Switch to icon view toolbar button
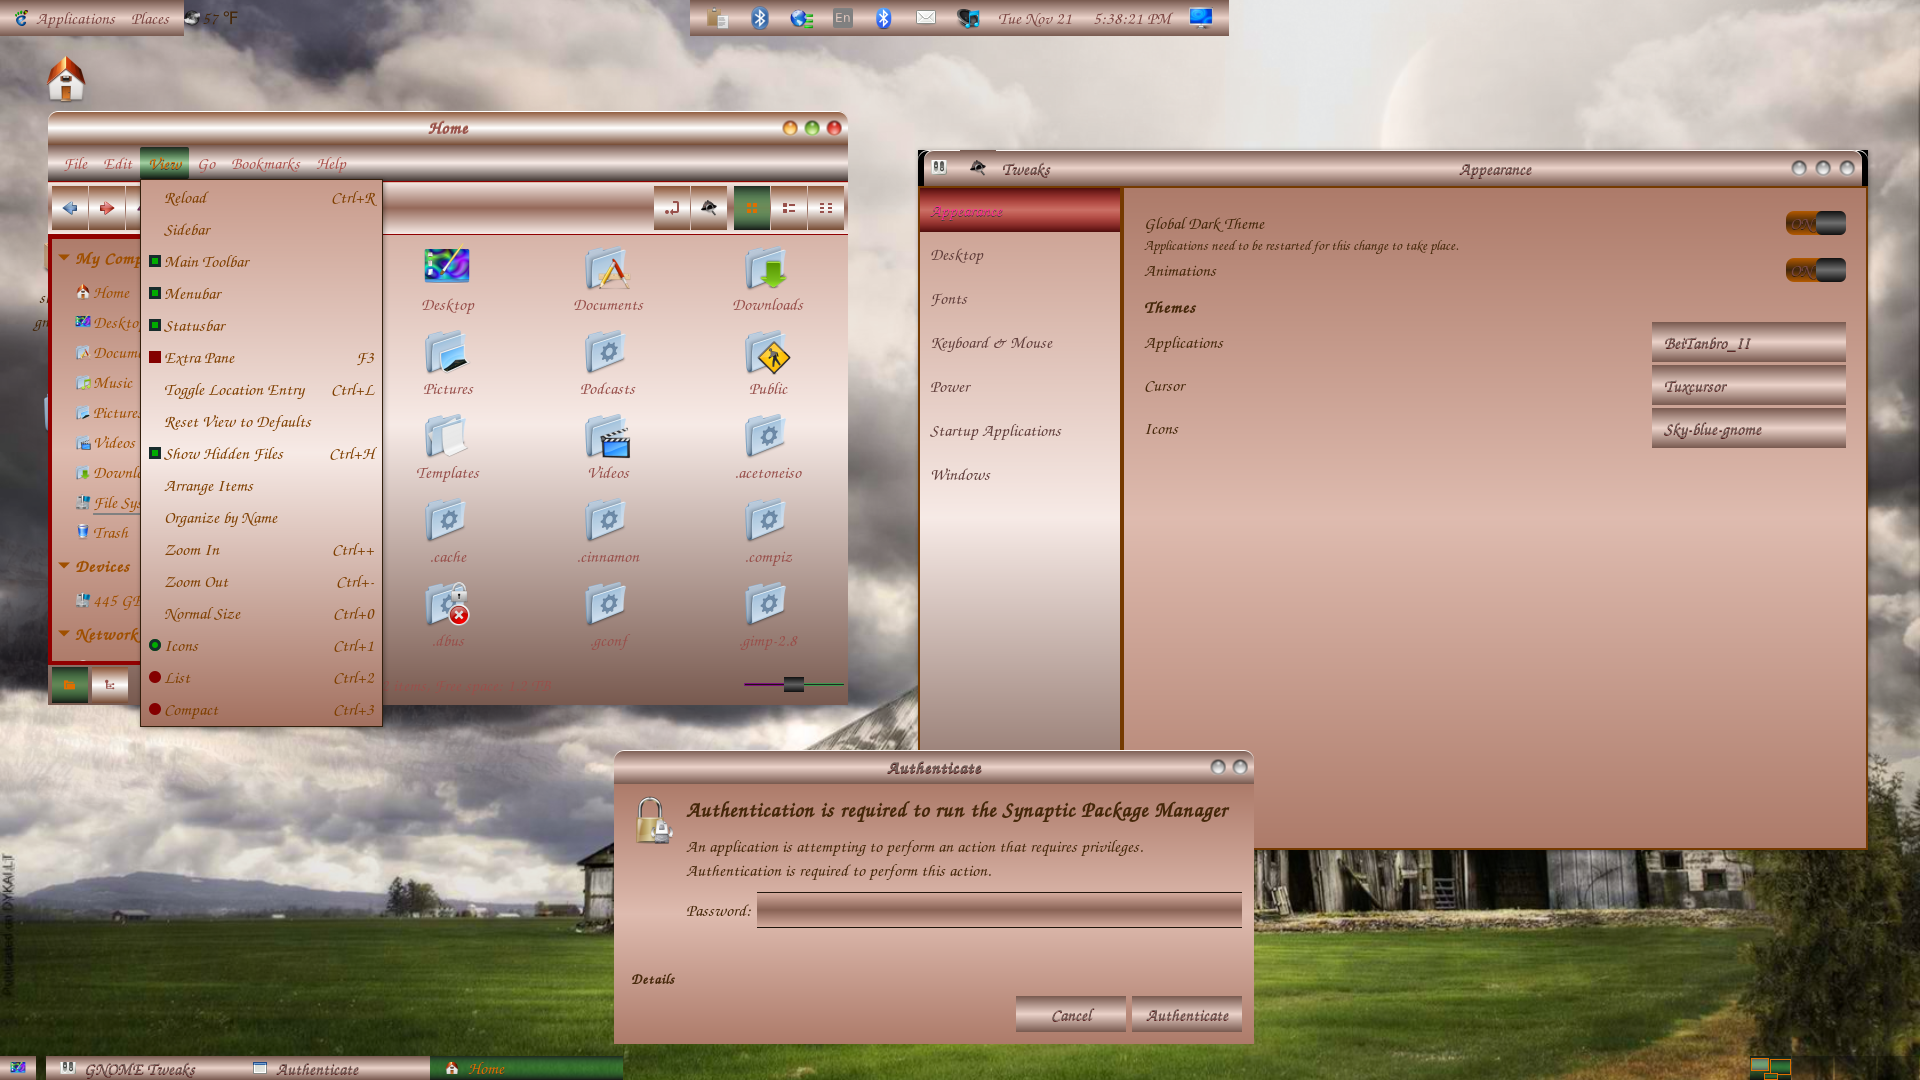The width and height of the screenshot is (1920, 1080). coord(752,208)
